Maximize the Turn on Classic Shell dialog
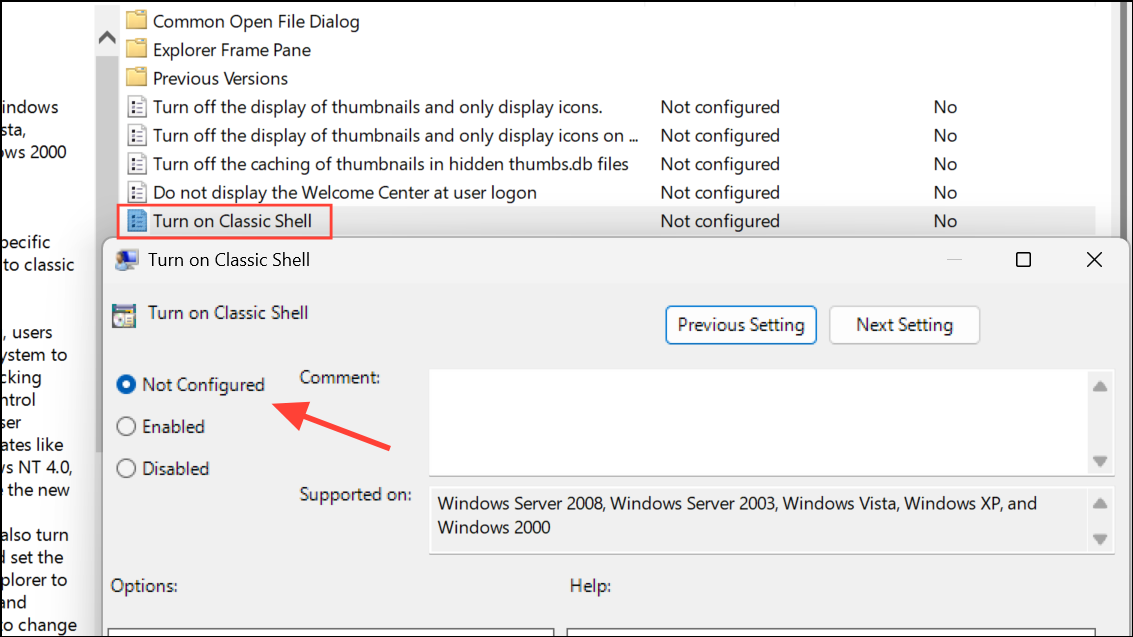Image resolution: width=1133 pixels, height=637 pixels. pos(1023,260)
